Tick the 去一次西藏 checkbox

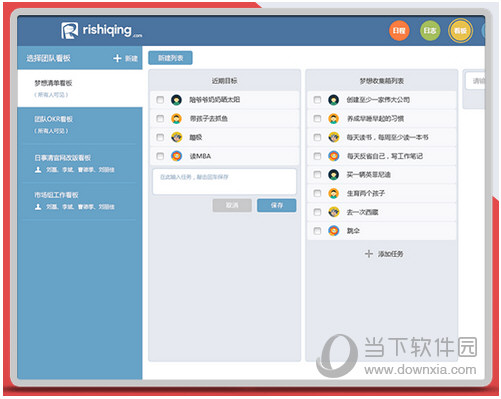pyautogui.click(x=317, y=212)
